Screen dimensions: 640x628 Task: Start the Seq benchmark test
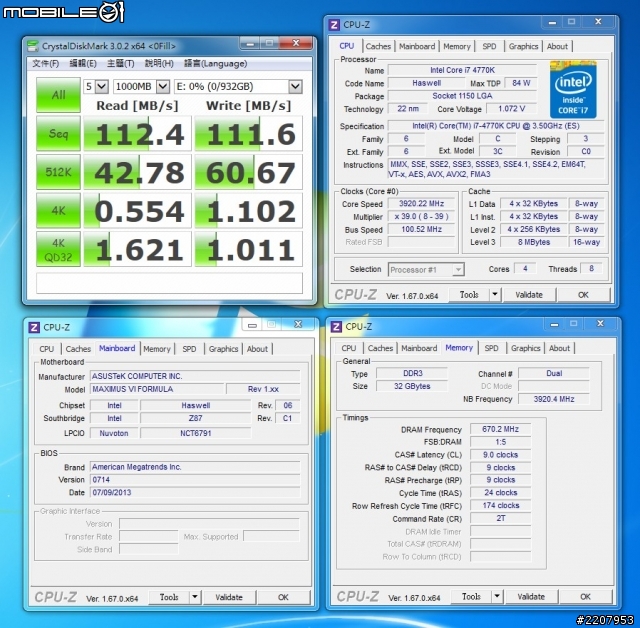click(58, 133)
